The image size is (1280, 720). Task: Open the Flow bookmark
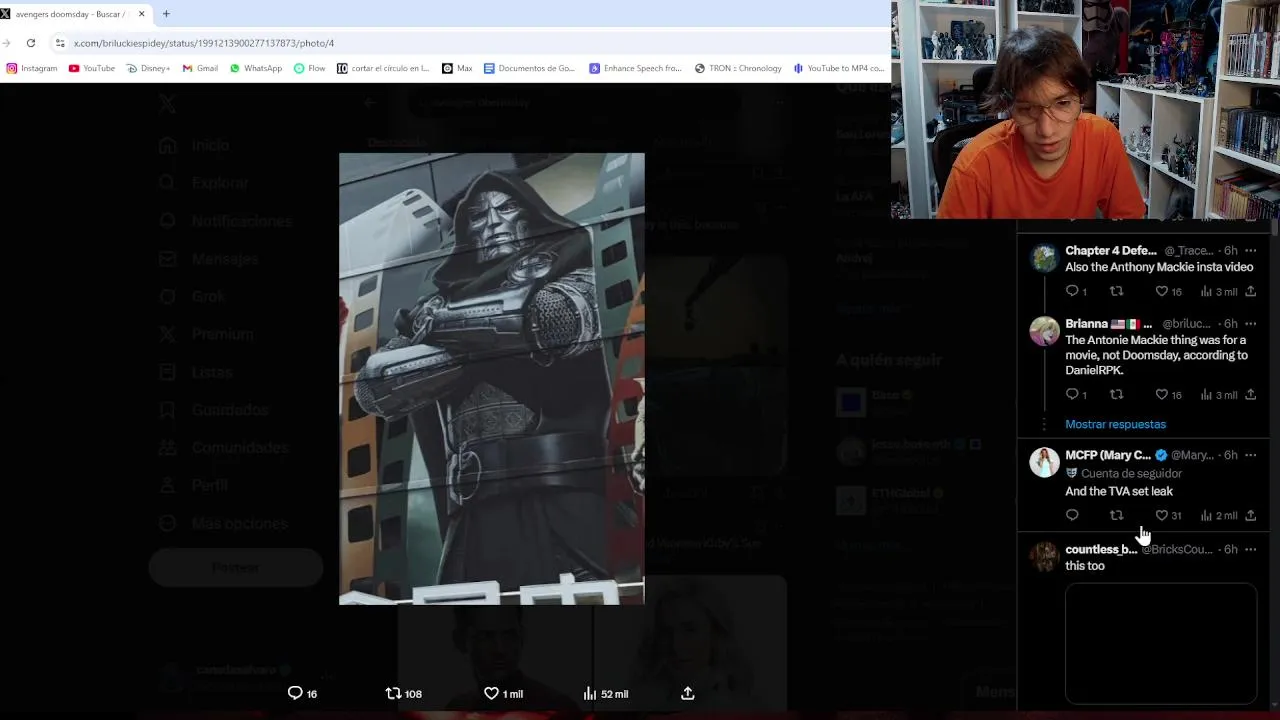pyautogui.click(x=310, y=68)
